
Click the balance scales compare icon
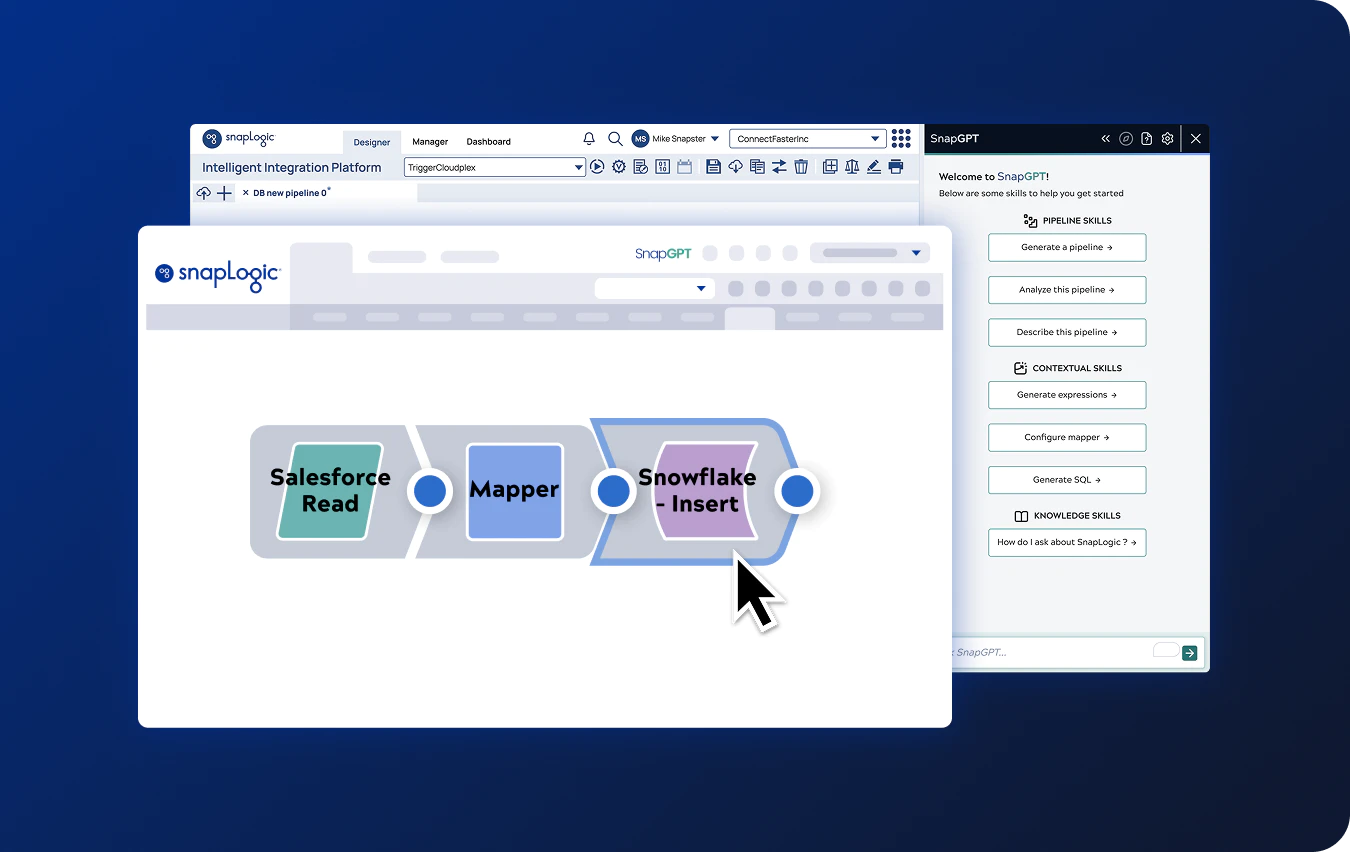tap(852, 167)
